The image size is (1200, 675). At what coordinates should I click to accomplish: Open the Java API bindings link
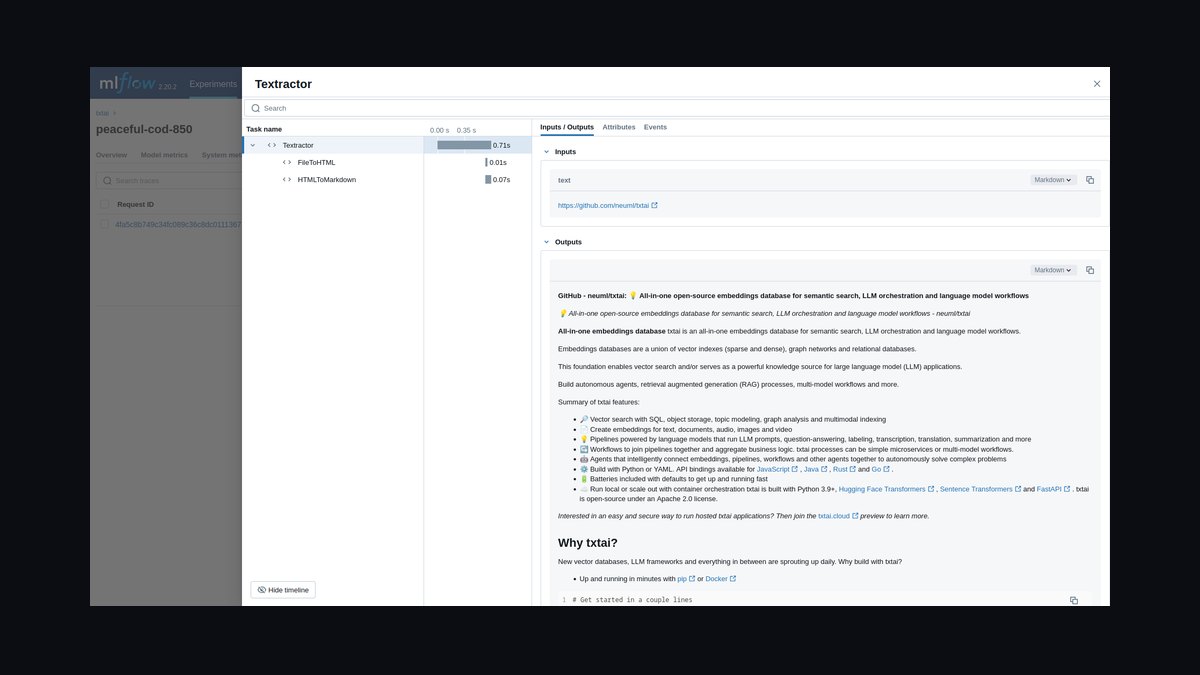(815, 469)
